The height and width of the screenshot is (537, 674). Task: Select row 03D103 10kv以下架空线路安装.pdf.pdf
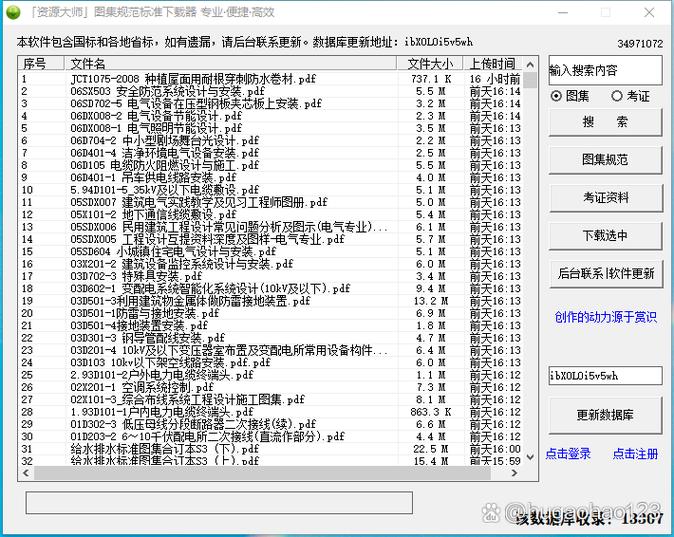point(271,362)
